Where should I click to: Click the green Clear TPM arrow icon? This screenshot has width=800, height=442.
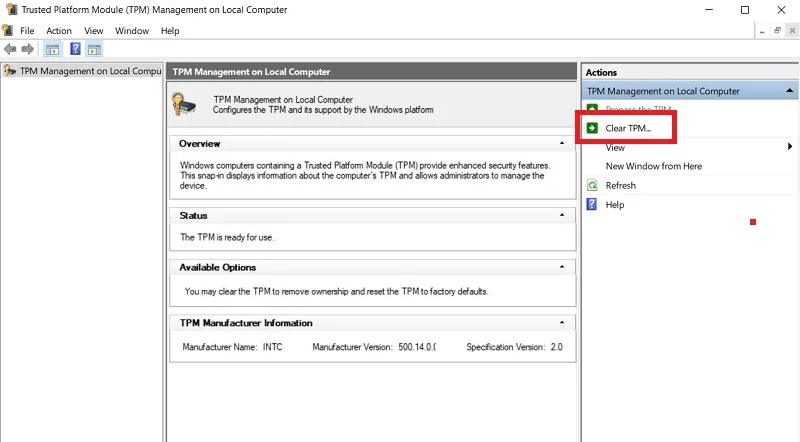[592, 128]
